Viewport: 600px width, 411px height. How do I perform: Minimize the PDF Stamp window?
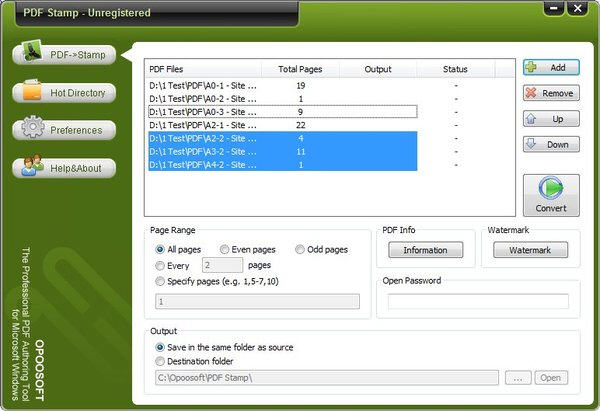(554, 8)
